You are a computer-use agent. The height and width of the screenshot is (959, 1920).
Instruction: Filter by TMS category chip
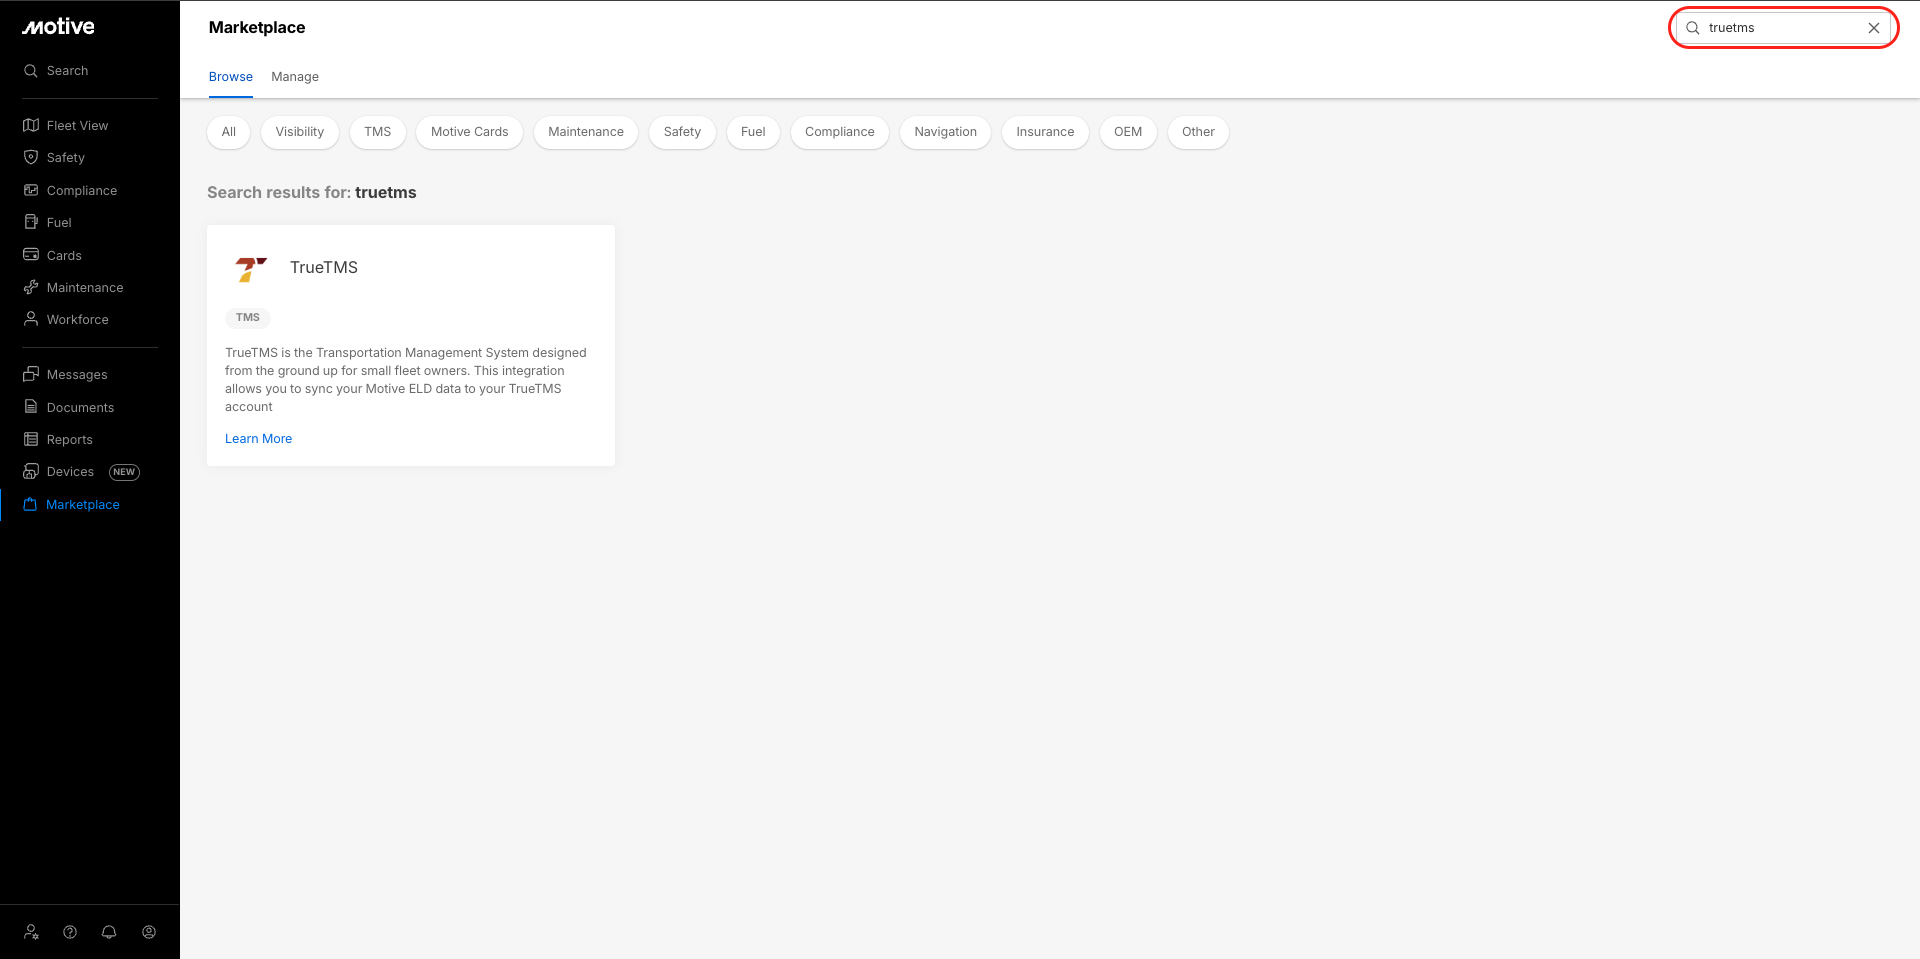tap(378, 132)
